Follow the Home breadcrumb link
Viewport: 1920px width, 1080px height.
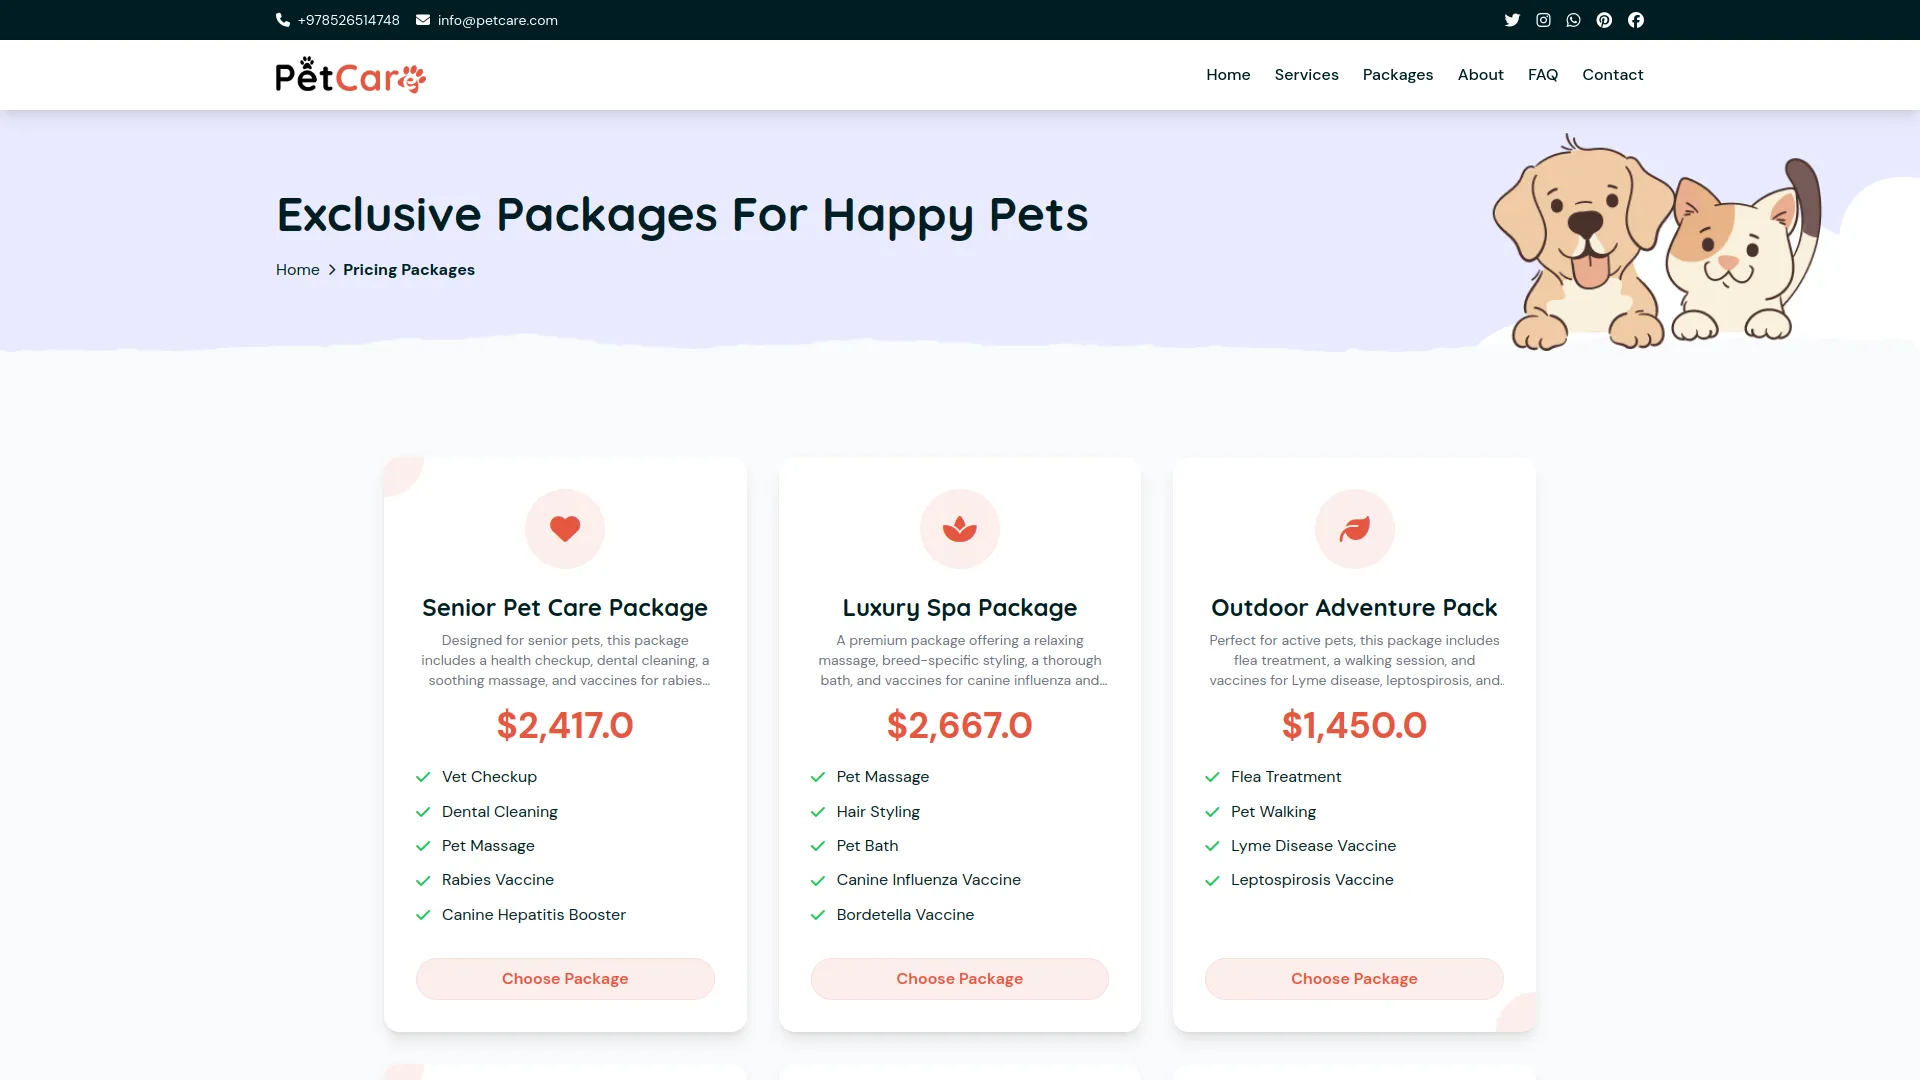click(297, 269)
